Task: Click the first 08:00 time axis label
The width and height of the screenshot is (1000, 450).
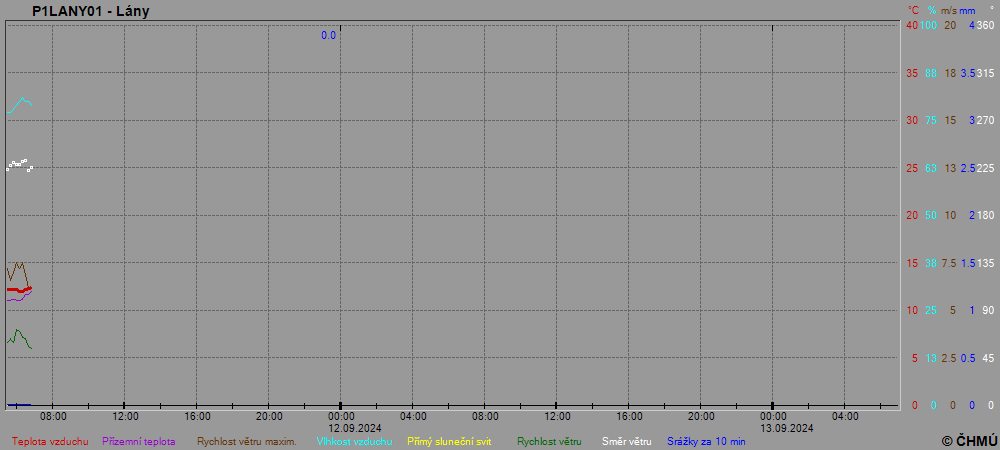Action: tap(53, 416)
